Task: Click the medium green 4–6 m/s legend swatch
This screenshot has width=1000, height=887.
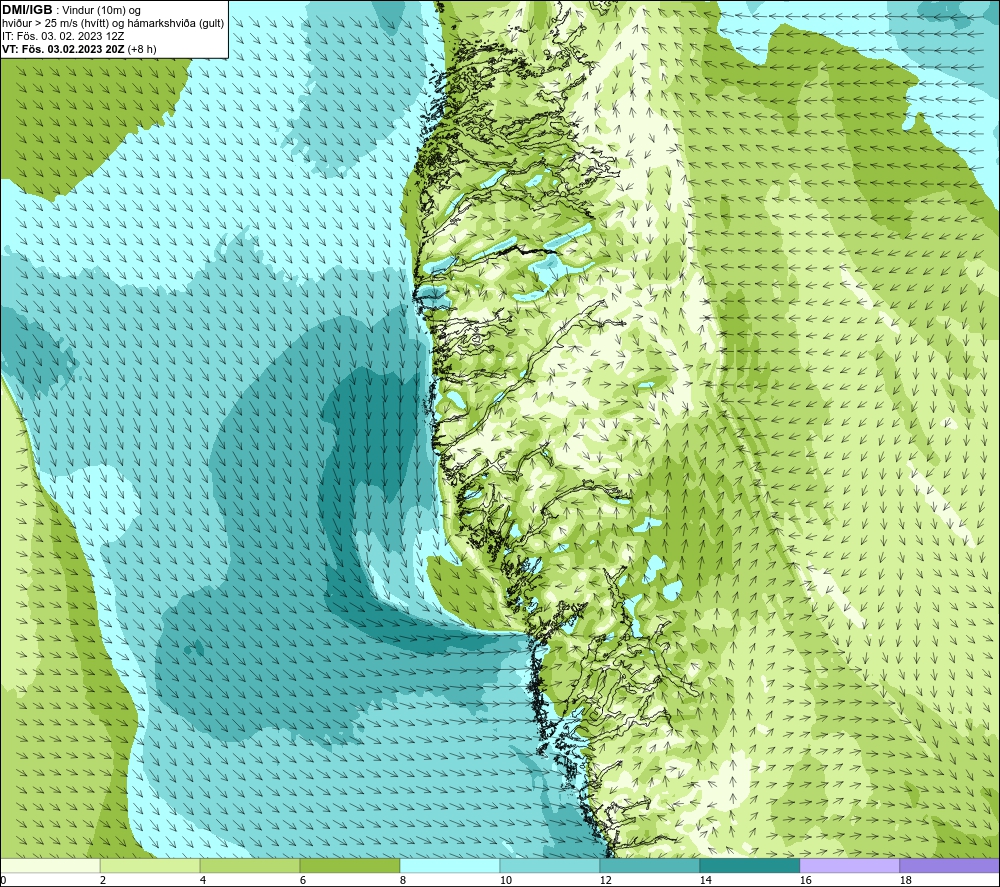Action: 249,866
